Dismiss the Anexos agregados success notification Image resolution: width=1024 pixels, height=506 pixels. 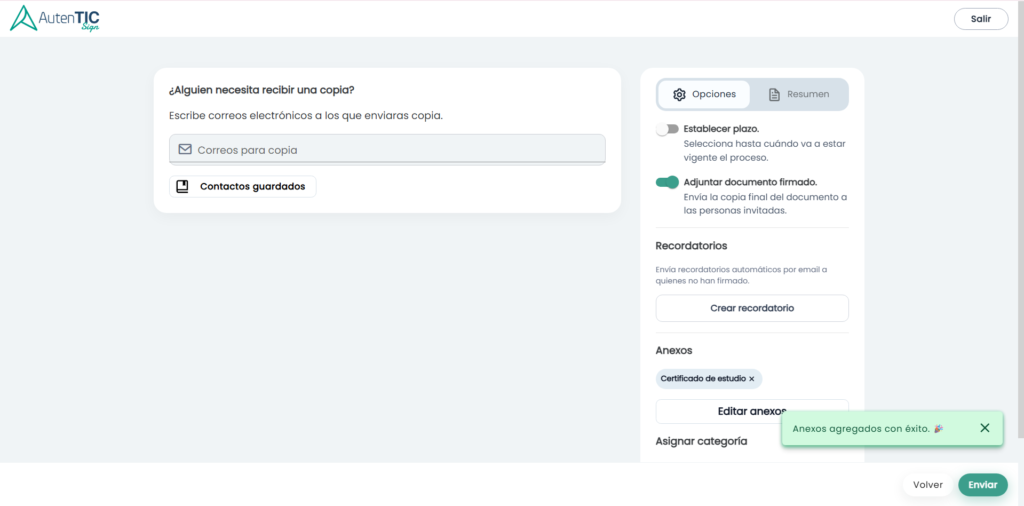click(x=985, y=428)
